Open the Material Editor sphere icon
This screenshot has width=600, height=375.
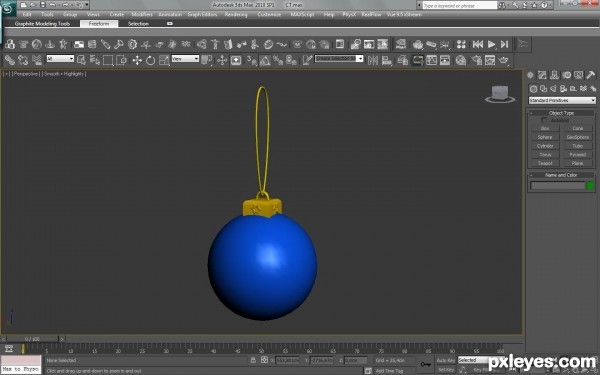[461, 60]
